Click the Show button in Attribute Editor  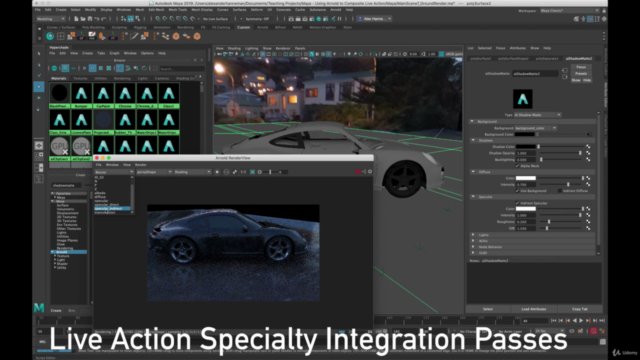click(x=576, y=80)
